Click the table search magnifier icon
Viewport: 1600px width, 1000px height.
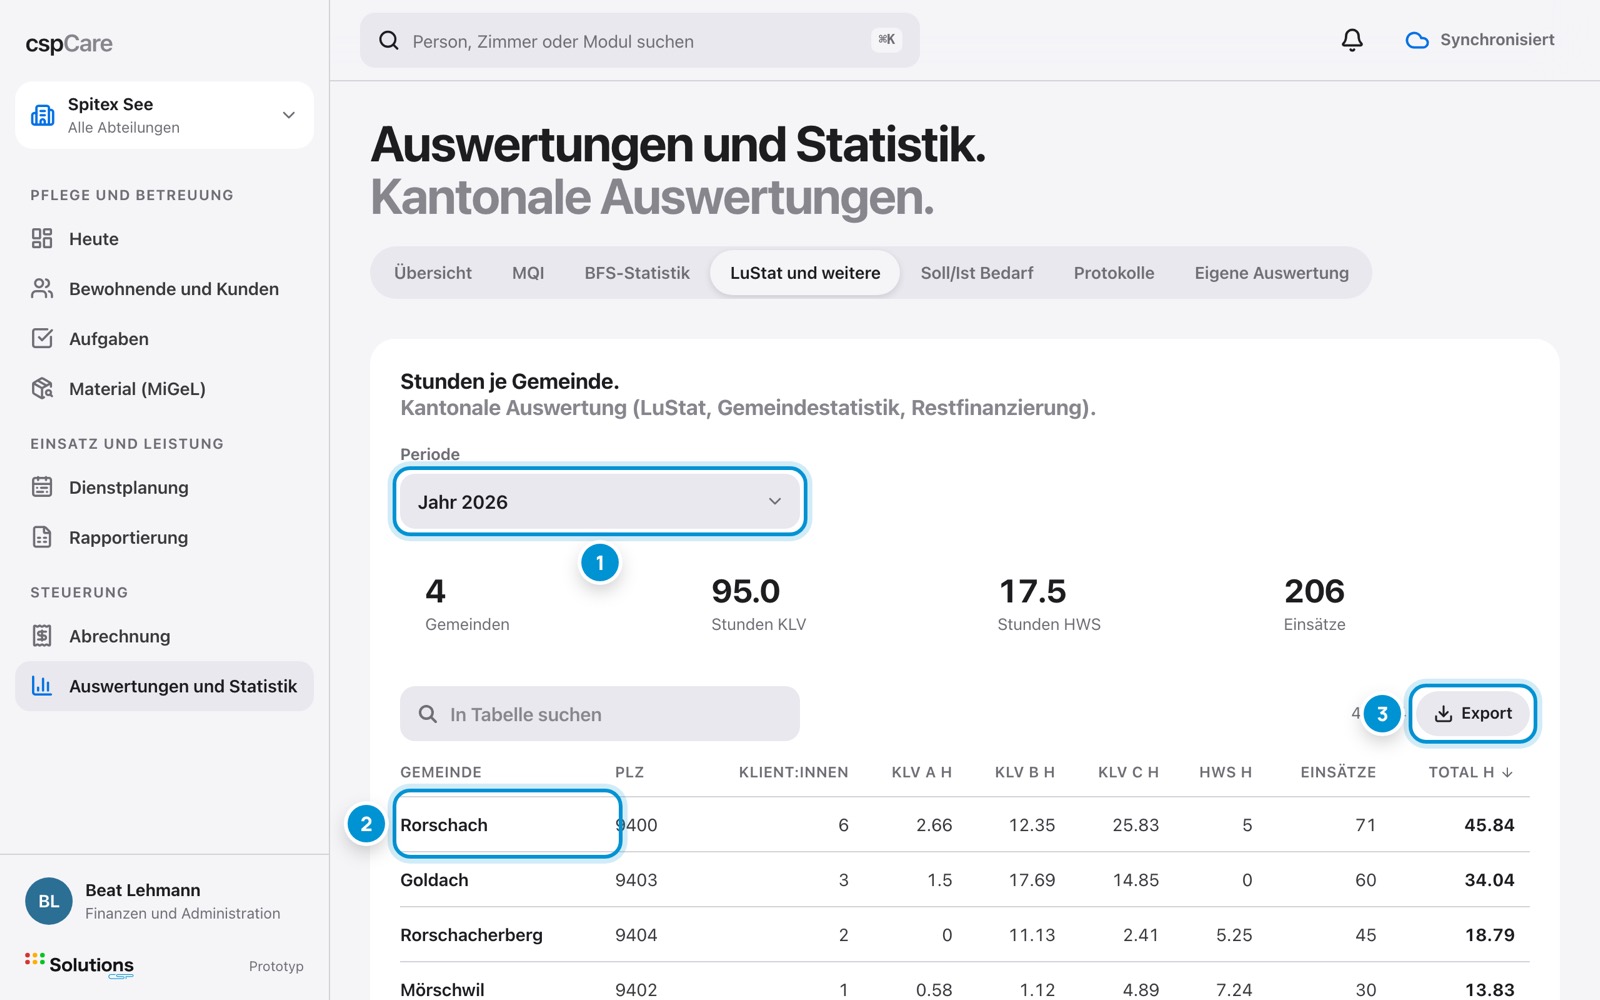point(428,714)
